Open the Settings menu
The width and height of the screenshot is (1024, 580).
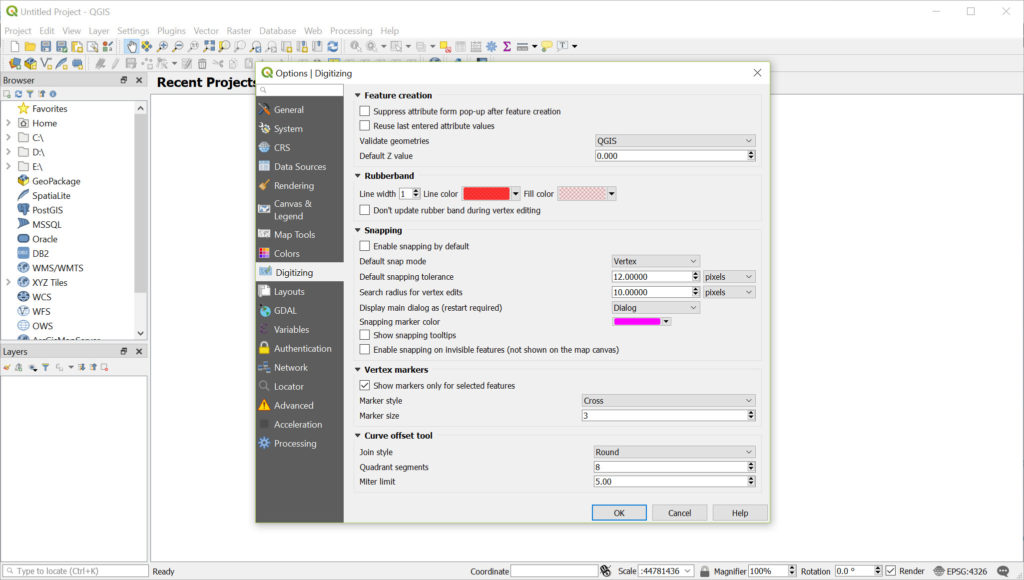tap(133, 31)
